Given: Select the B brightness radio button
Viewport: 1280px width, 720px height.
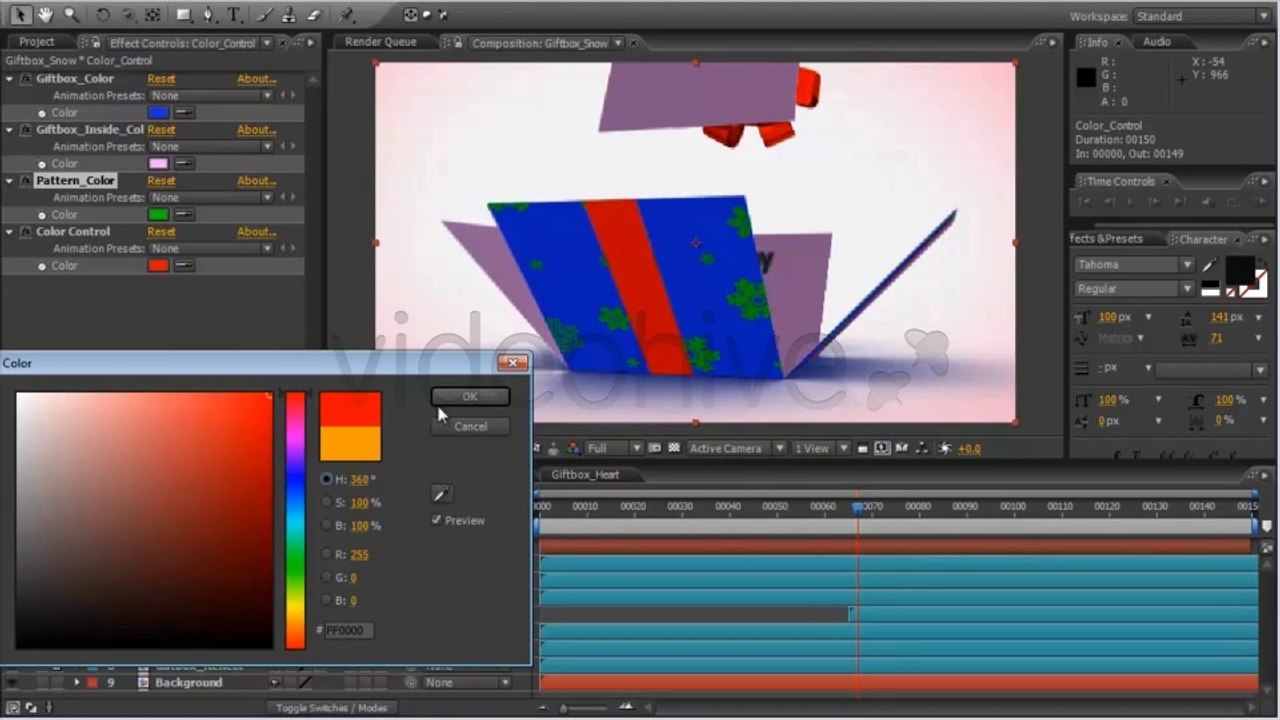Looking at the screenshot, I should tap(327, 525).
